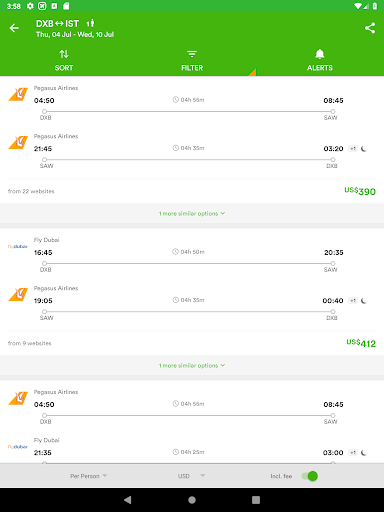Screen dimensions: 384x512
Task: Select Fly Dubai 21:35 return flight
Action: point(192,450)
